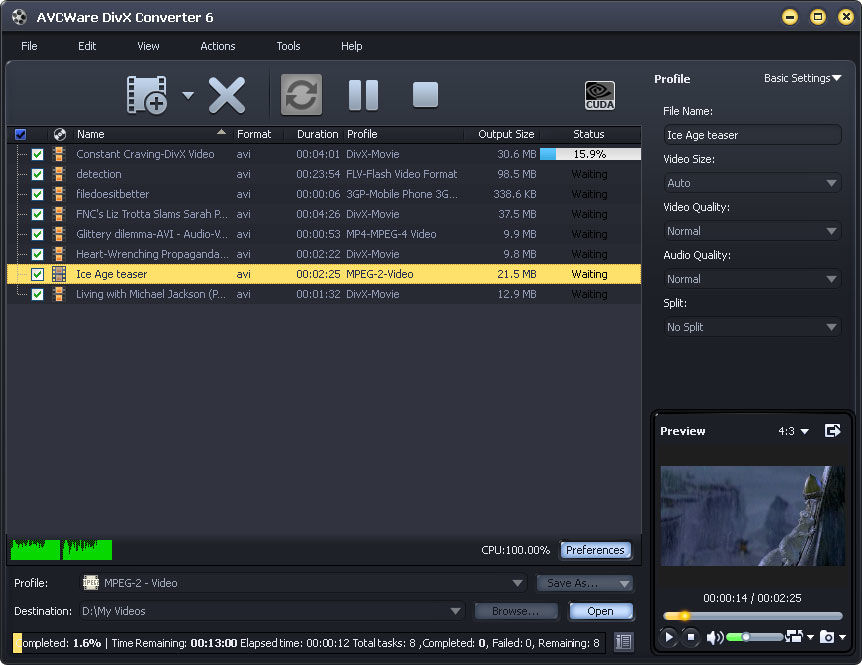
Task: Click the Convert refresh-arrows icon
Action: tap(301, 95)
